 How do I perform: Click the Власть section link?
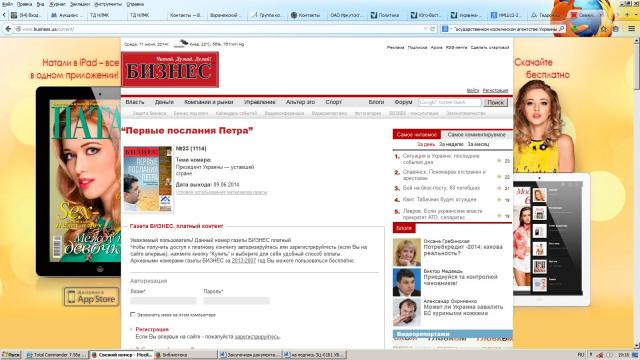[x=135, y=102]
